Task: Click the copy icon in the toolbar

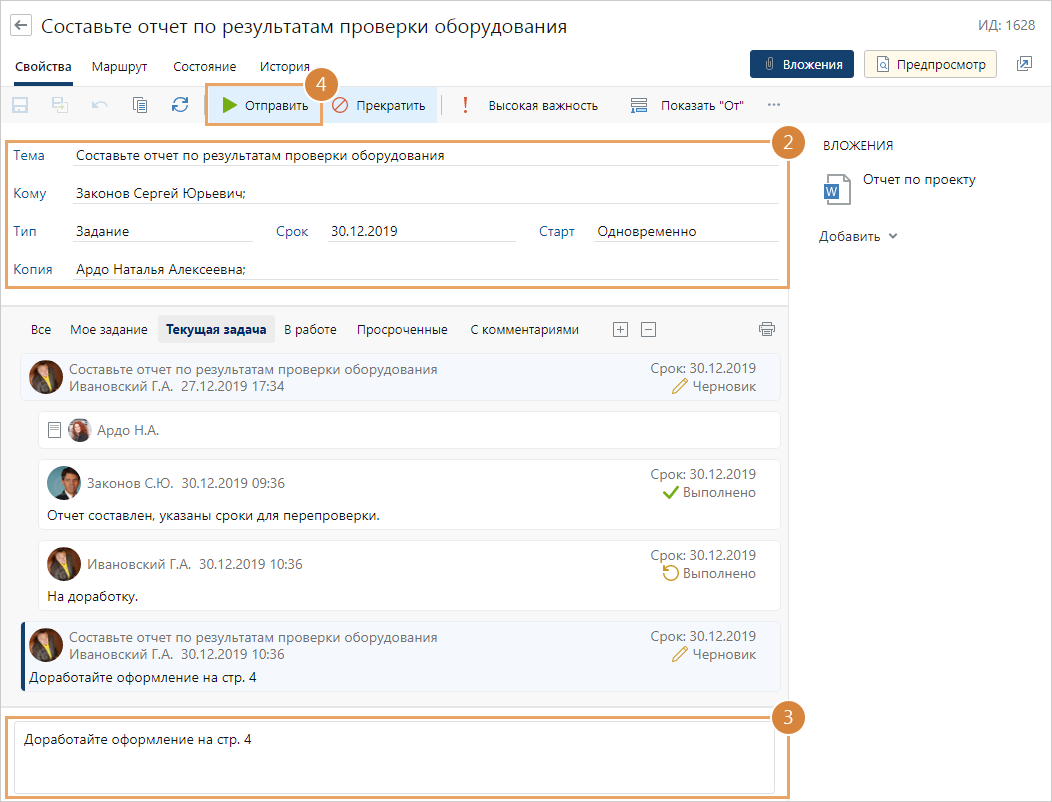Action: 140,105
